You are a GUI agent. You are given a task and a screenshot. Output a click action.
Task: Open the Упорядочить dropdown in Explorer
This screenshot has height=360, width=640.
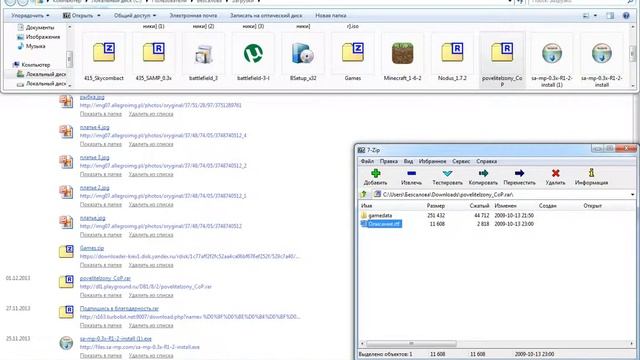tap(30, 16)
